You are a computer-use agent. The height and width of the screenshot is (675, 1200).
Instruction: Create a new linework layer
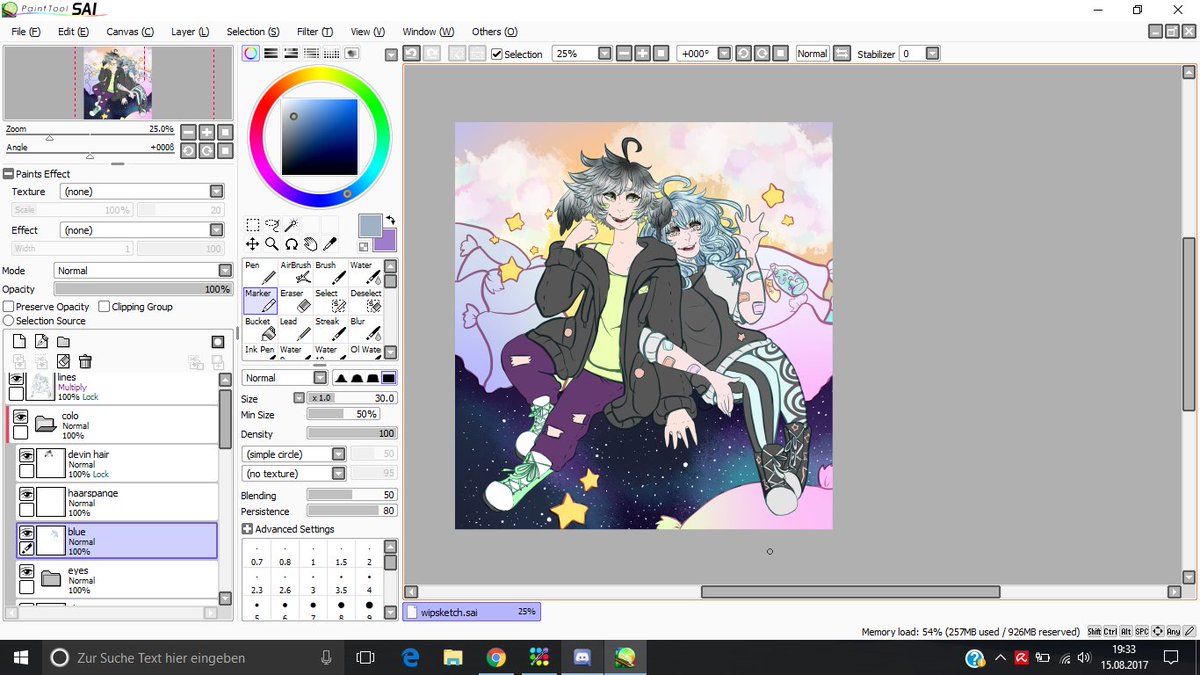41,342
